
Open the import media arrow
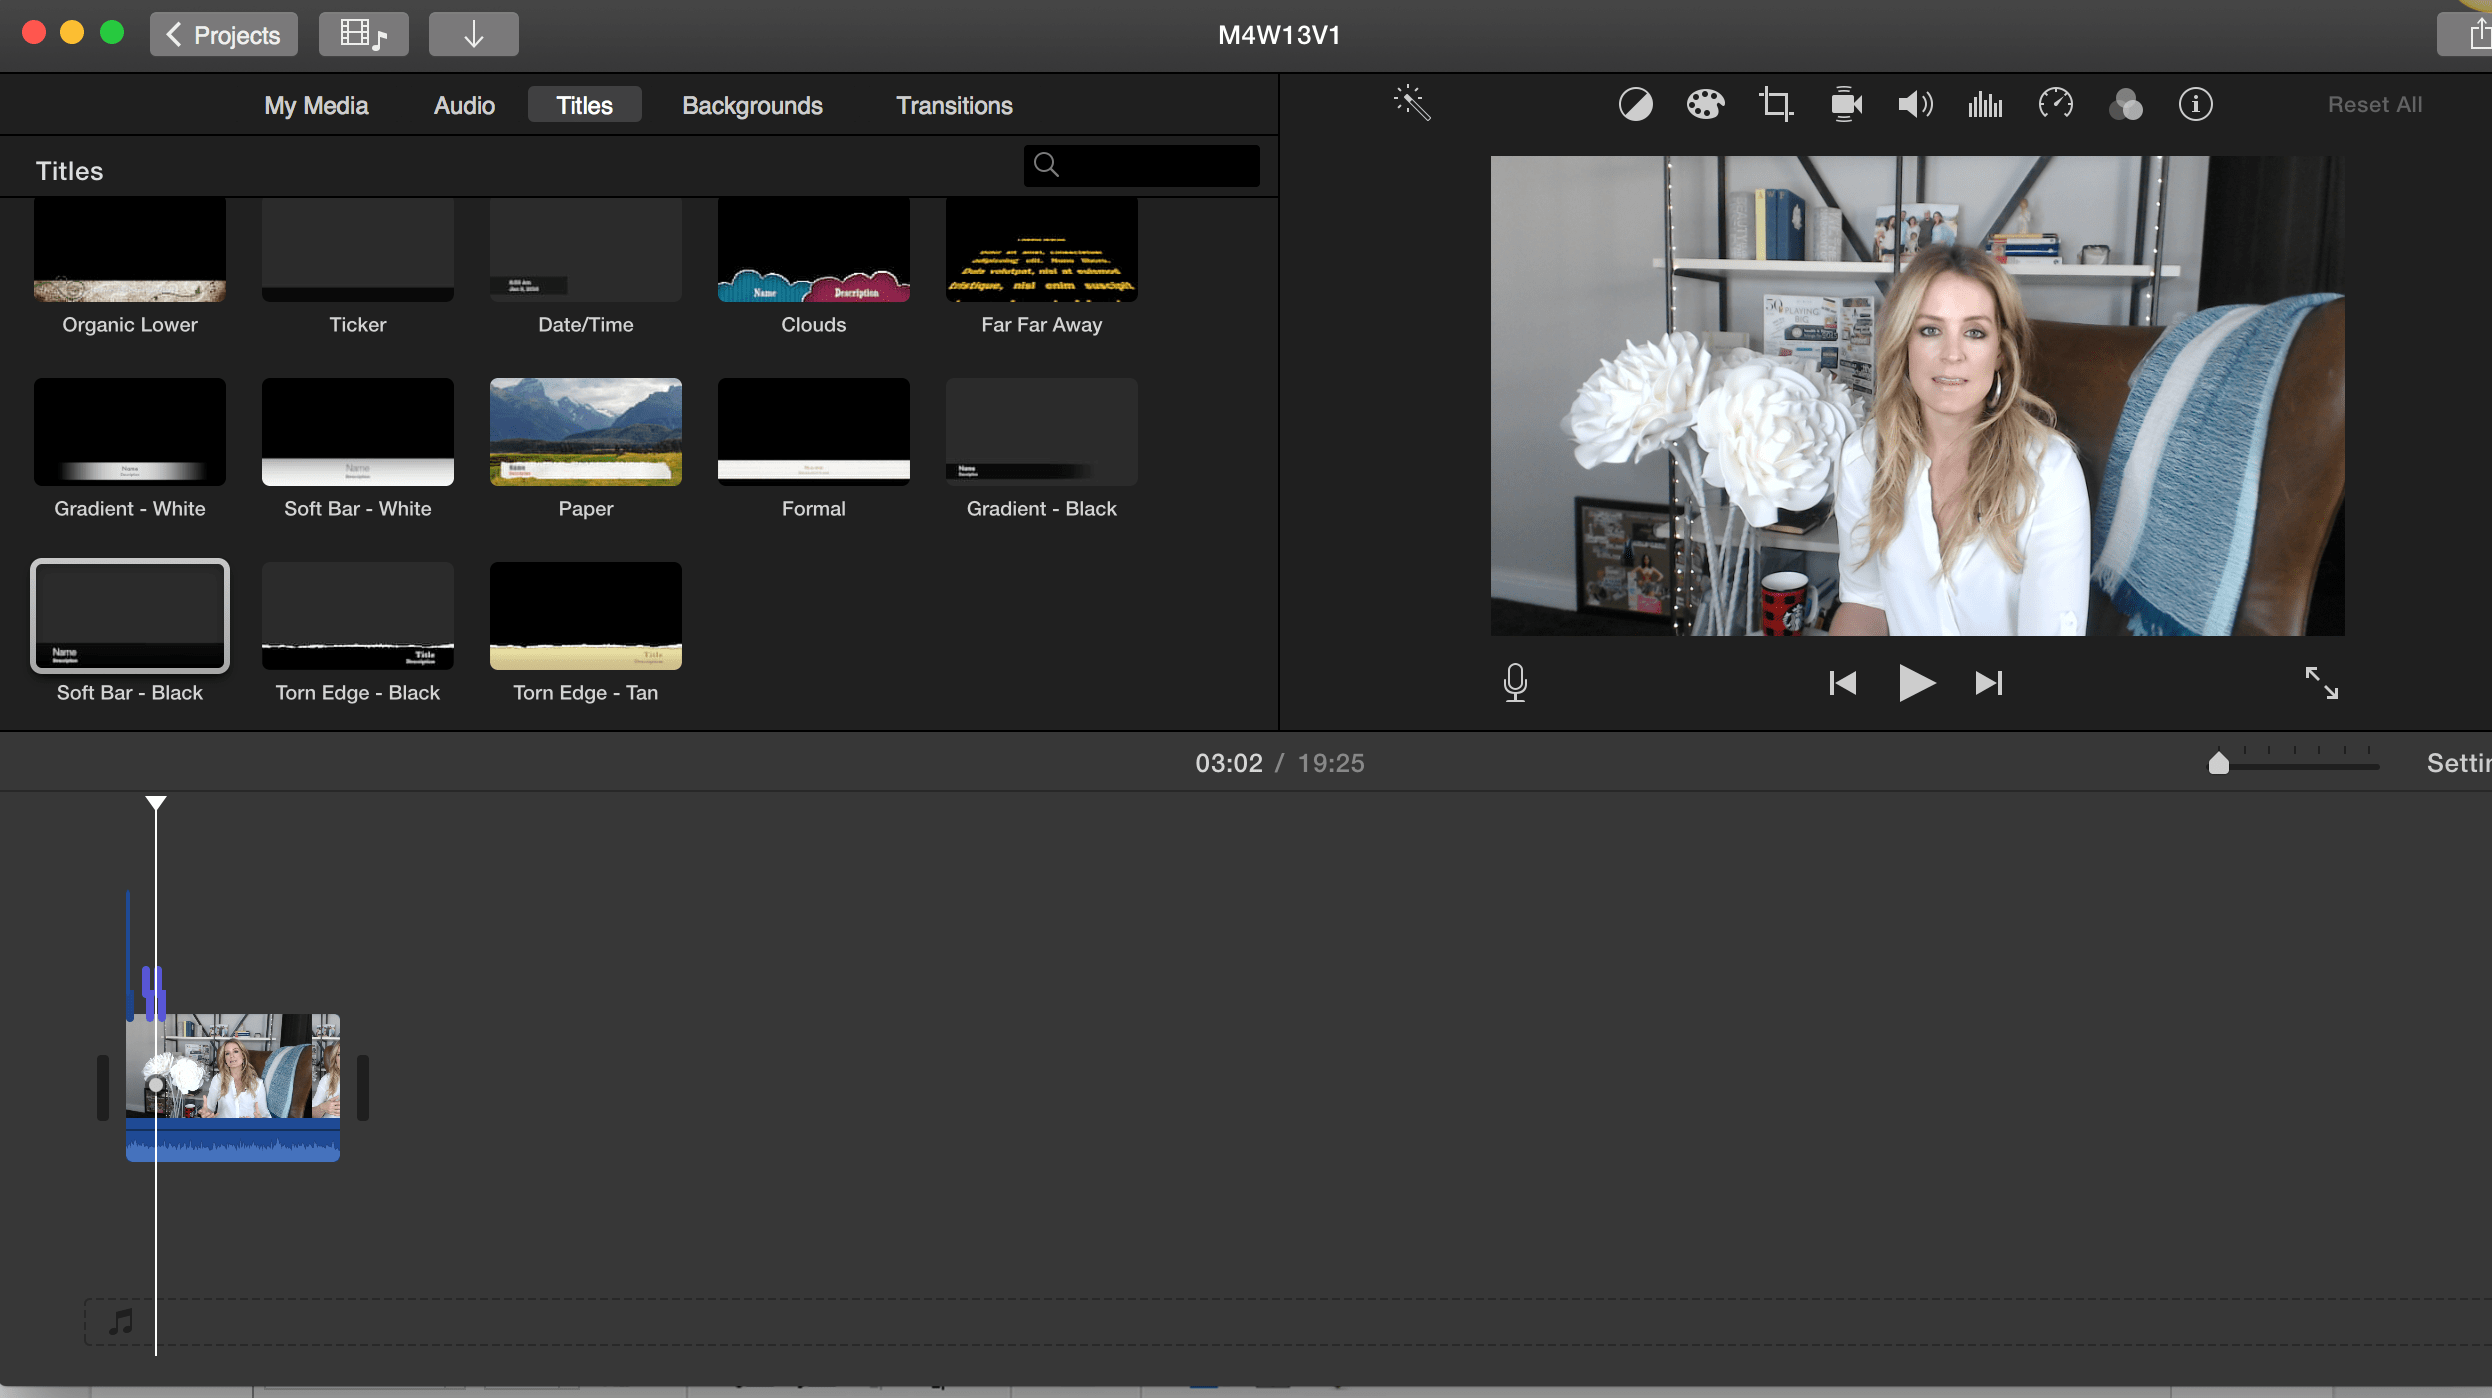(x=473, y=33)
